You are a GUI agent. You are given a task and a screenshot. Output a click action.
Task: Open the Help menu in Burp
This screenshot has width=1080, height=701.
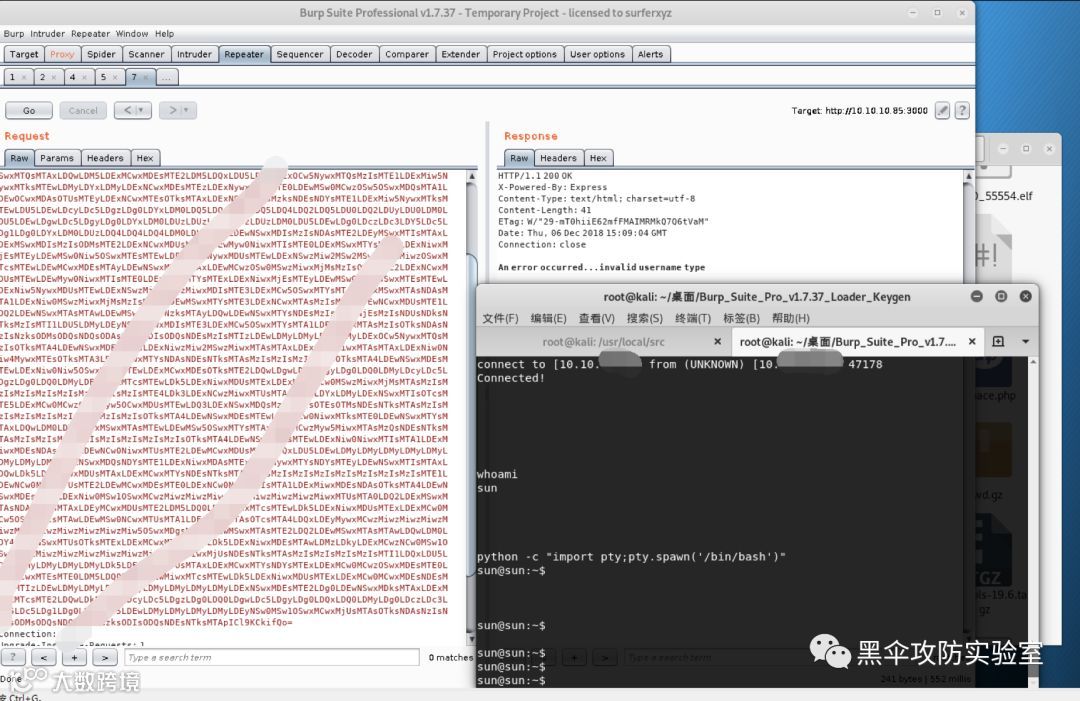point(165,34)
